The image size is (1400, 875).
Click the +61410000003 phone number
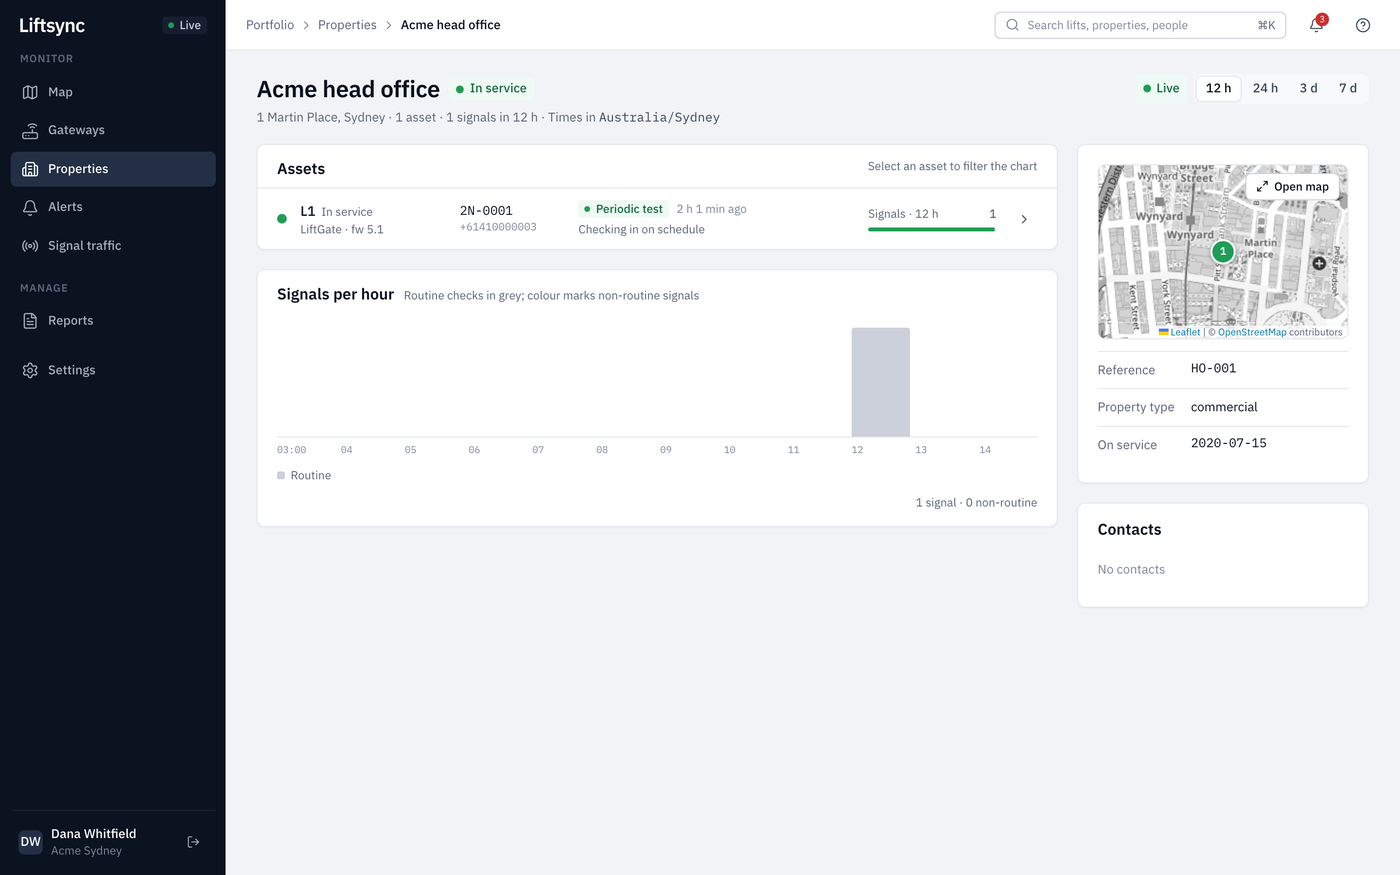click(498, 227)
